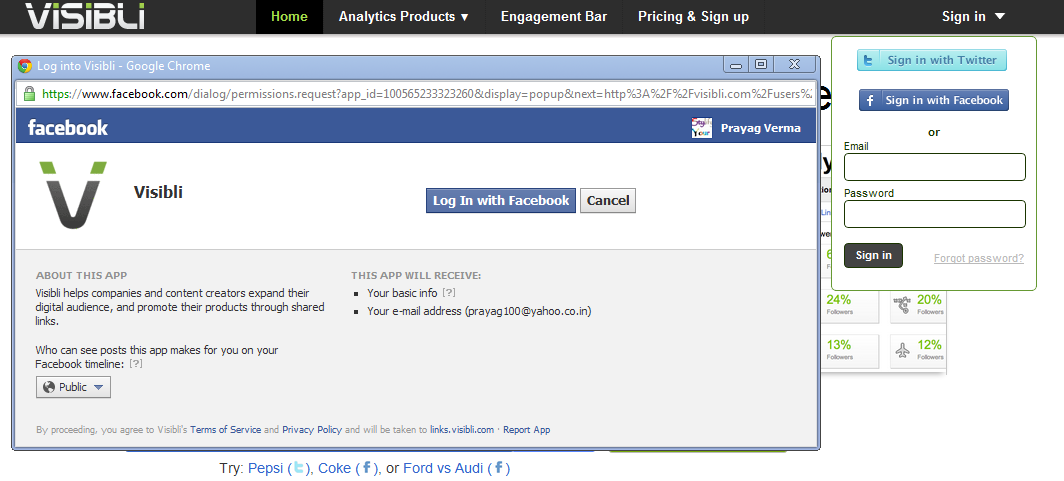Click Sign in with Facebook button
The height and width of the screenshot is (481, 1064).
tap(934, 100)
